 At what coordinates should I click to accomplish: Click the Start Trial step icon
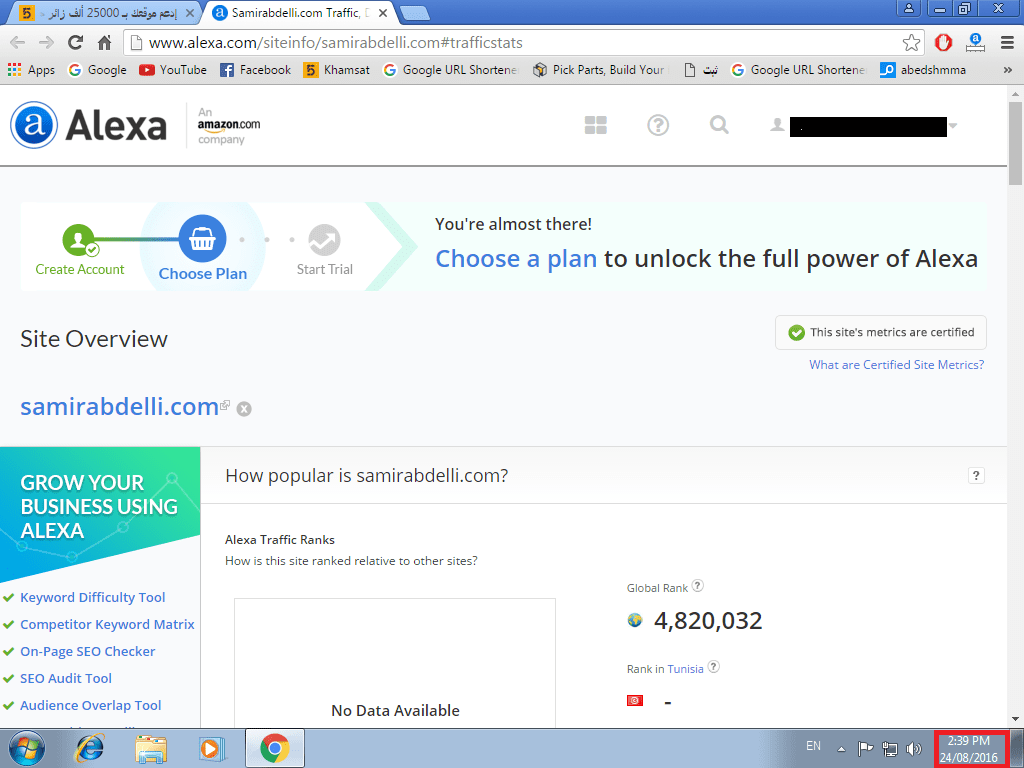click(325, 240)
